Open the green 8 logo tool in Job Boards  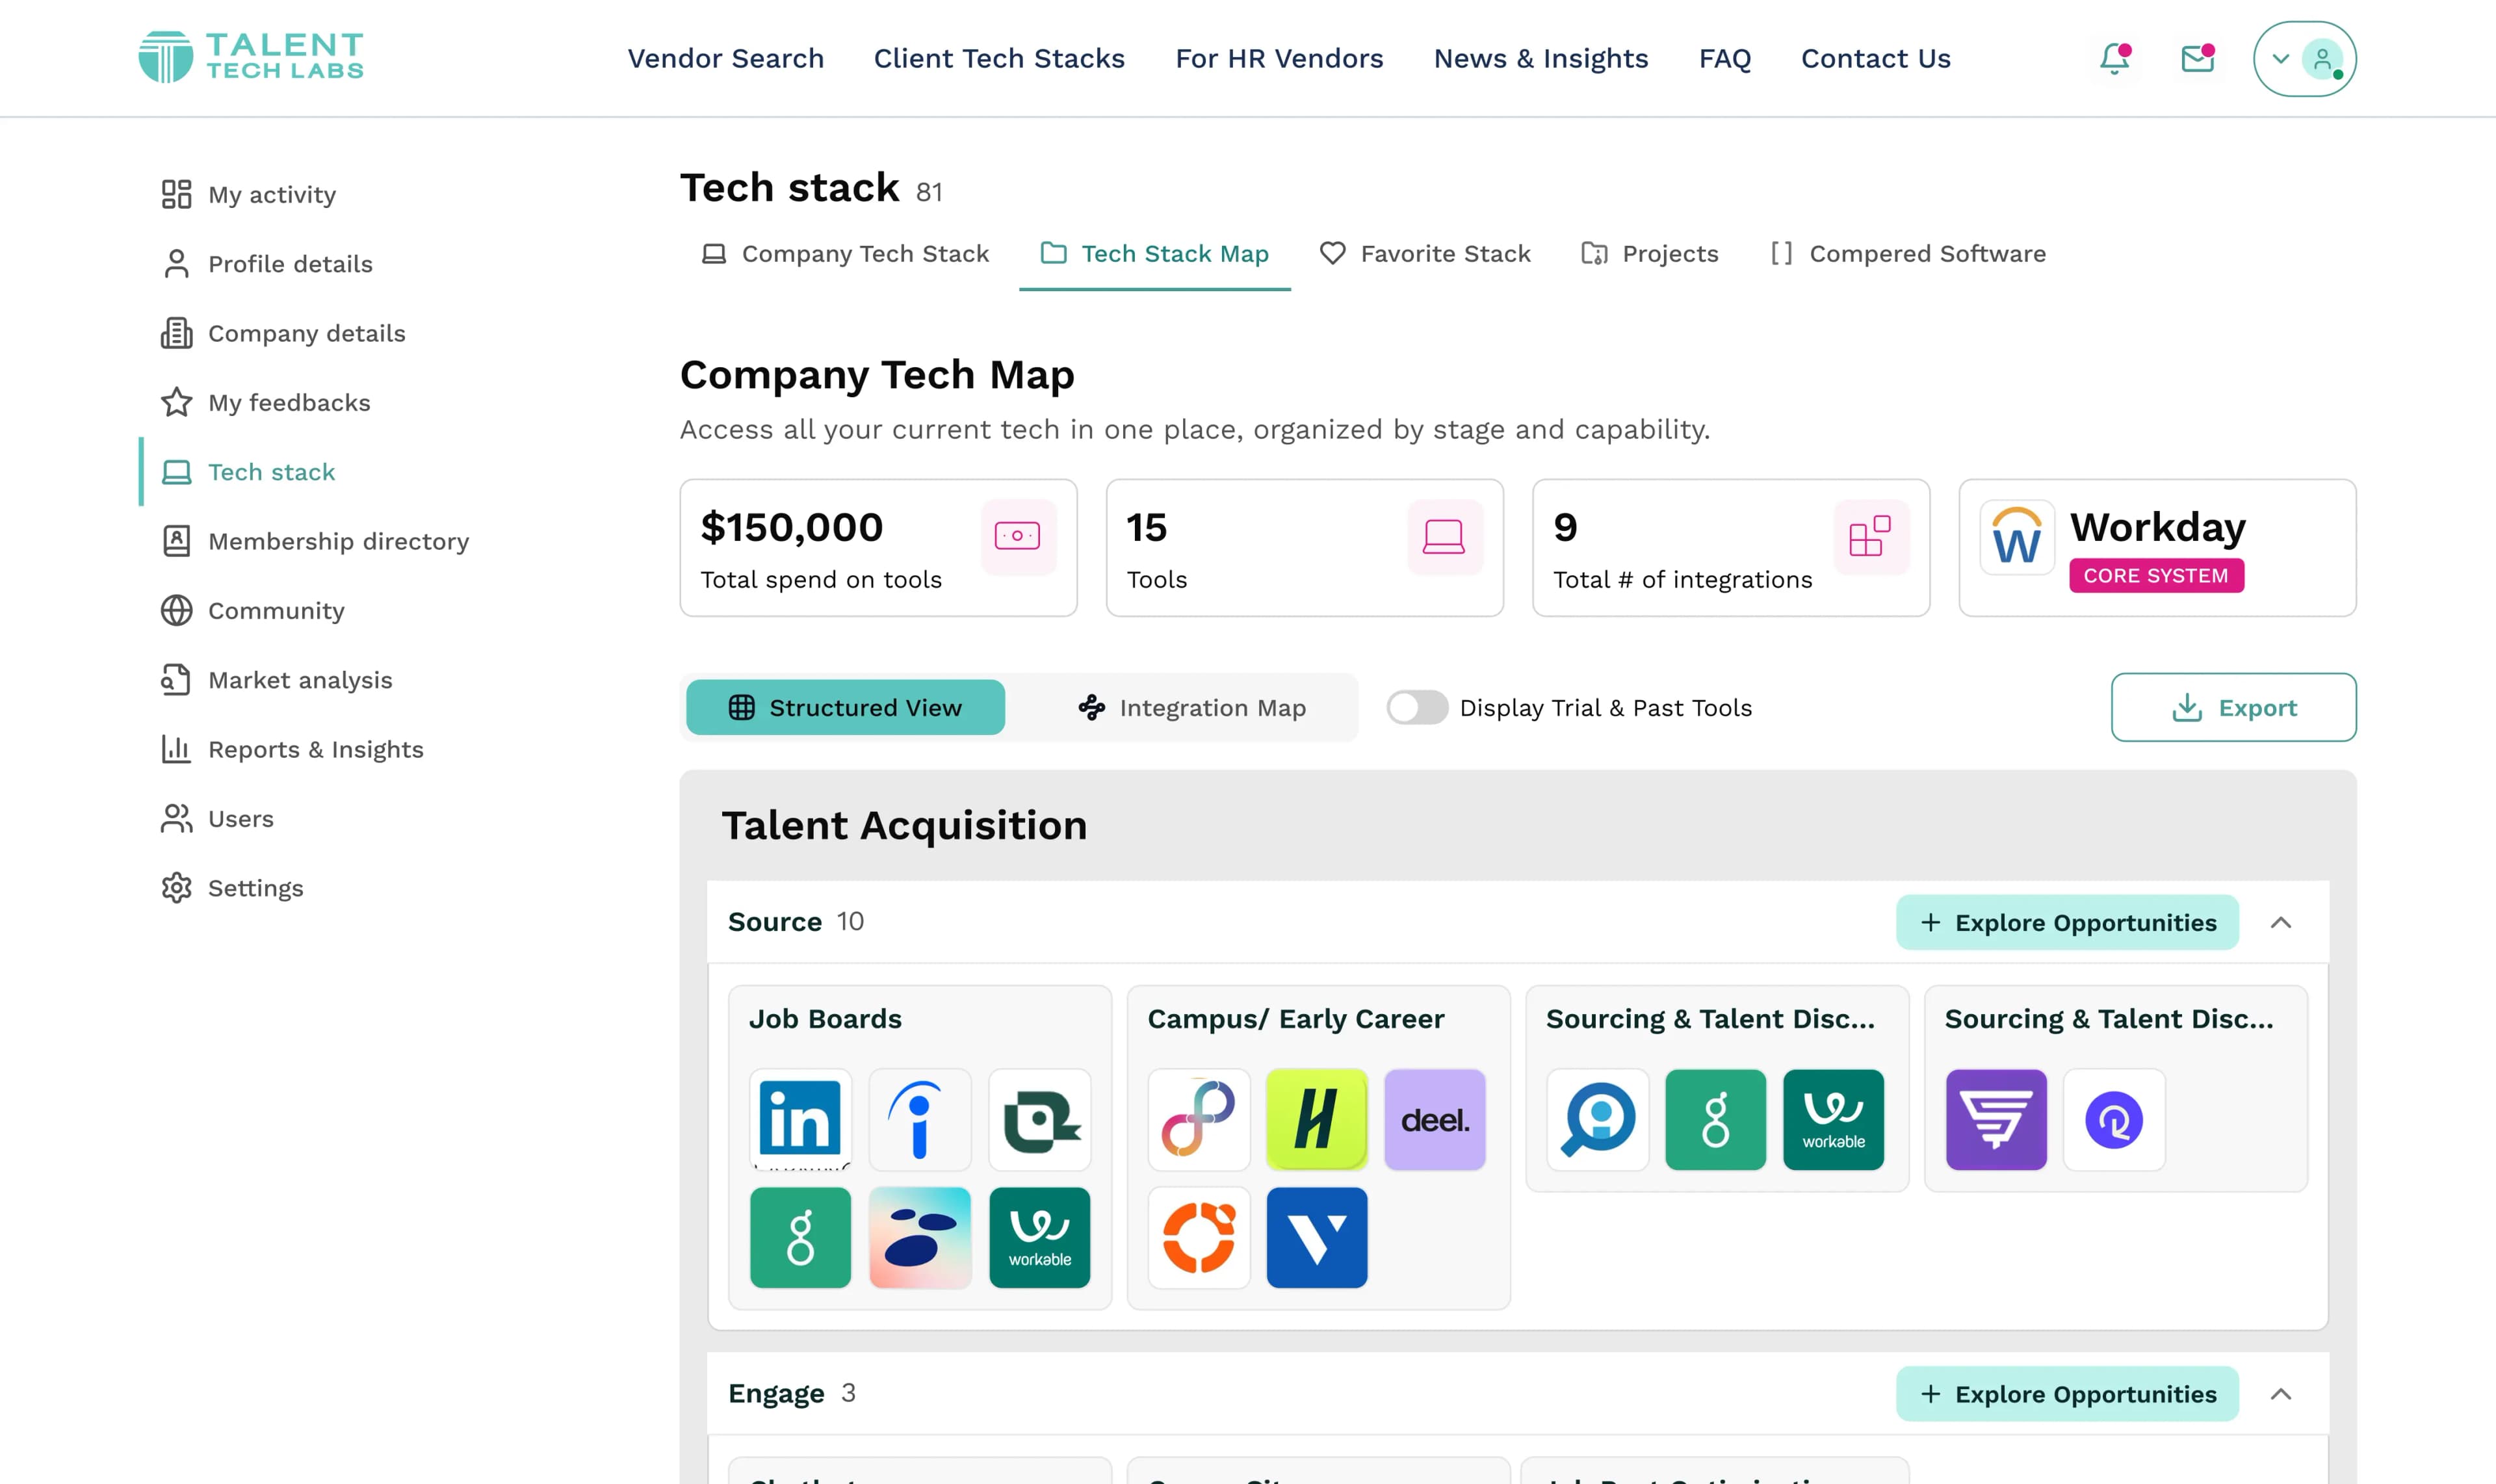coord(800,1238)
